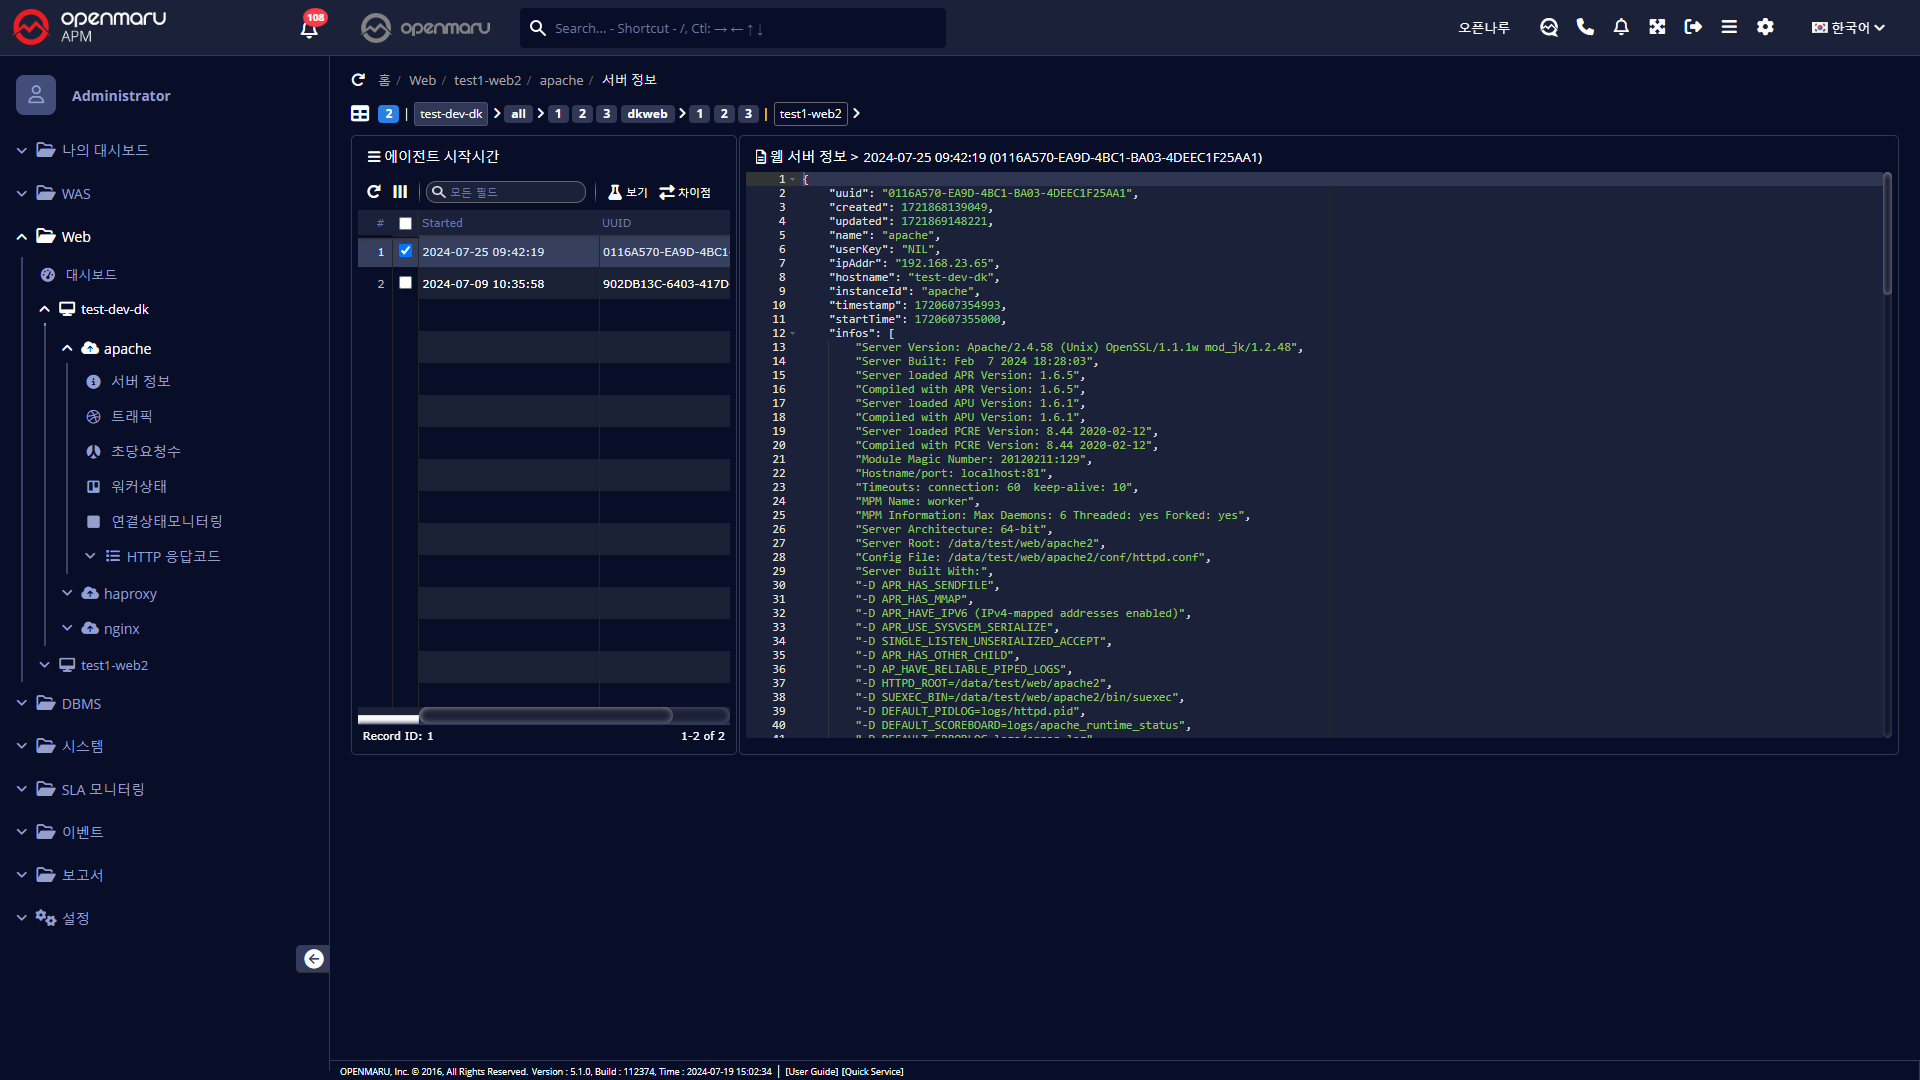The height and width of the screenshot is (1080, 1920).
Task: Expand the haproxy node
Action: tap(67, 593)
